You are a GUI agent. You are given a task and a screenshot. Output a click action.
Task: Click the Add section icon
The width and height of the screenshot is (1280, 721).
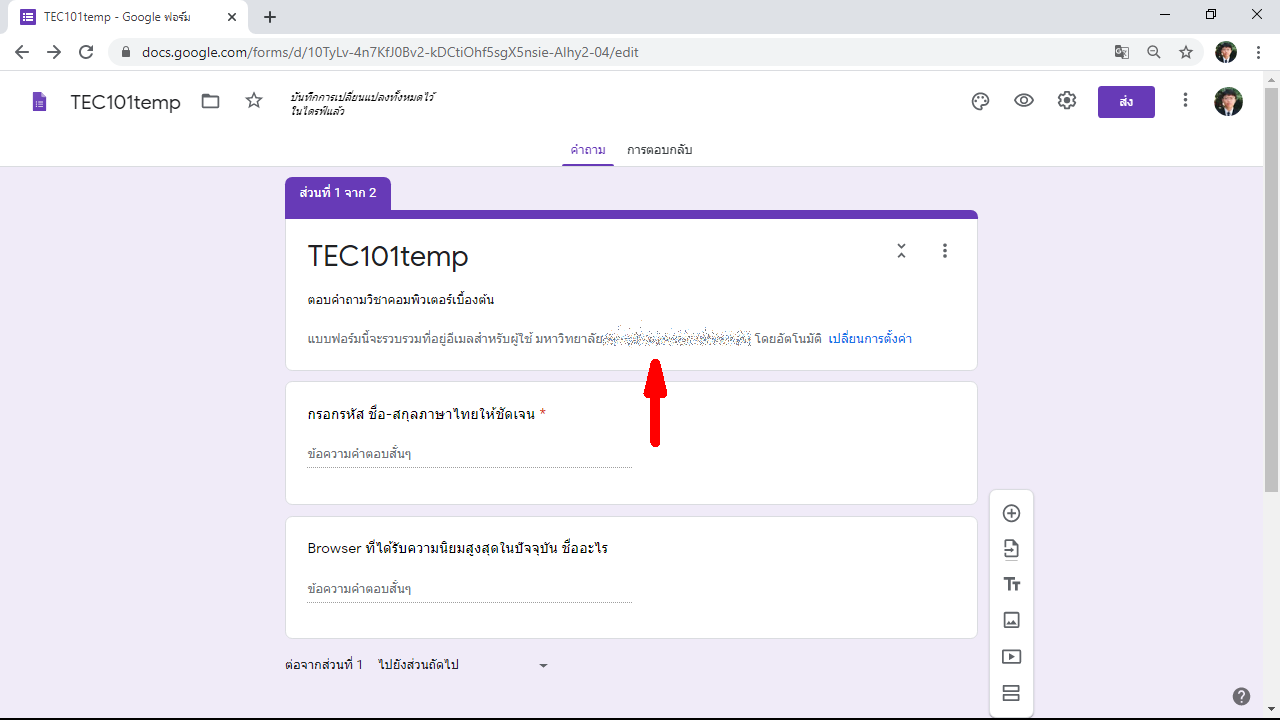(x=1011, y=693)
